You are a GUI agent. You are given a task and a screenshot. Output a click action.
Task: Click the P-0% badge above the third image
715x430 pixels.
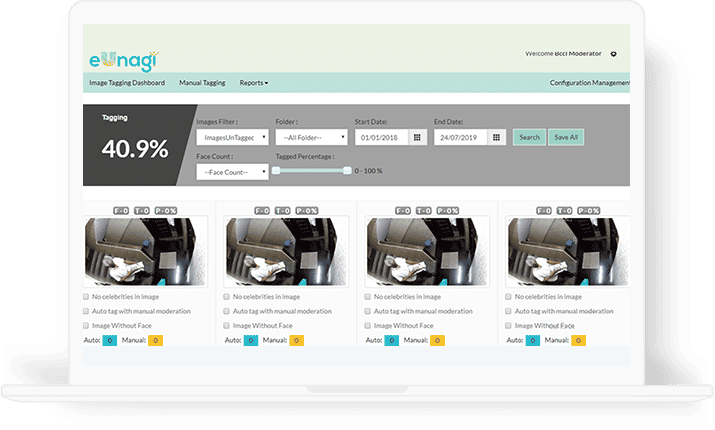point(448,211)
